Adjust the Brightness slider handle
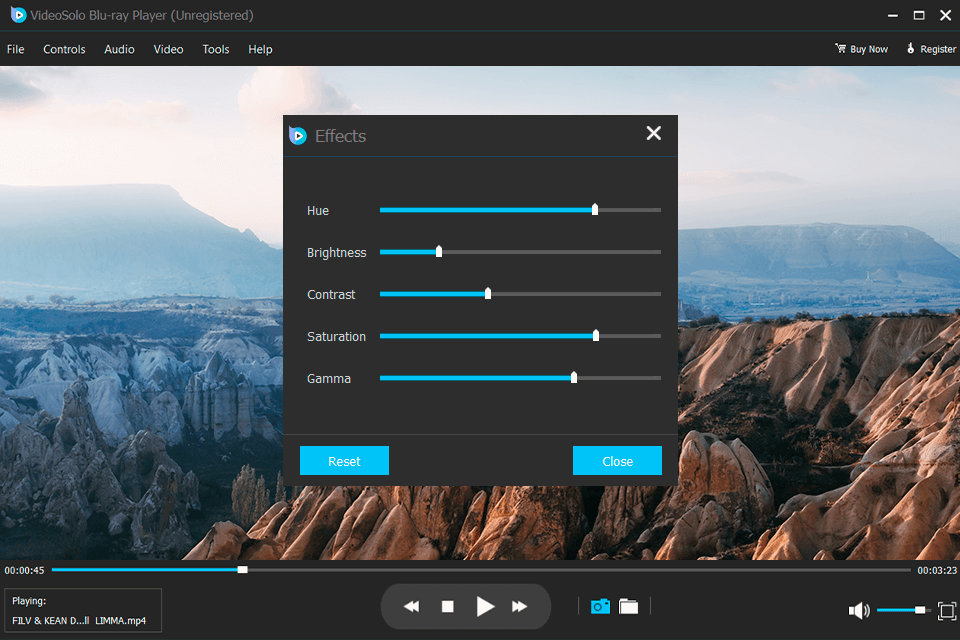Viewport: 960px width, 640px height. pyautogui.click(x=438, y=251)
